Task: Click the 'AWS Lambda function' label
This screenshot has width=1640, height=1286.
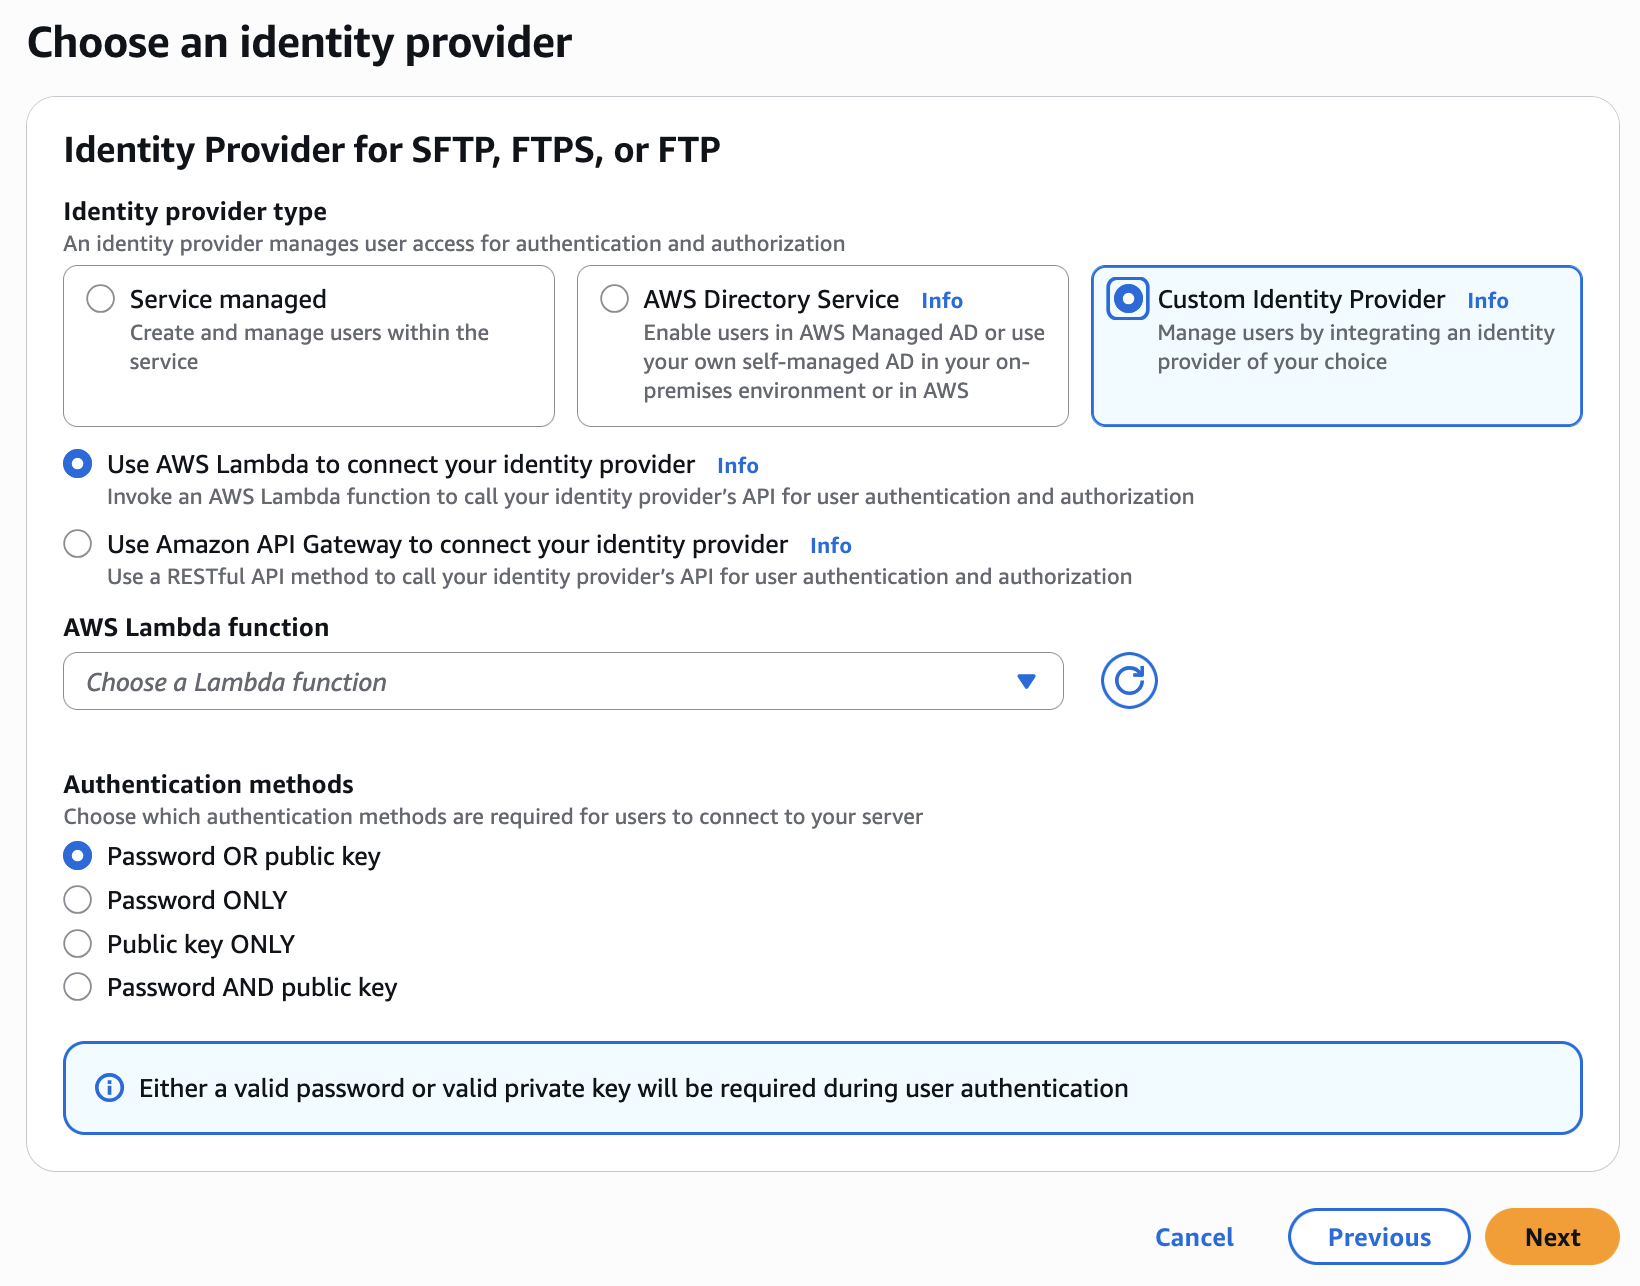Action: point(196,627)
